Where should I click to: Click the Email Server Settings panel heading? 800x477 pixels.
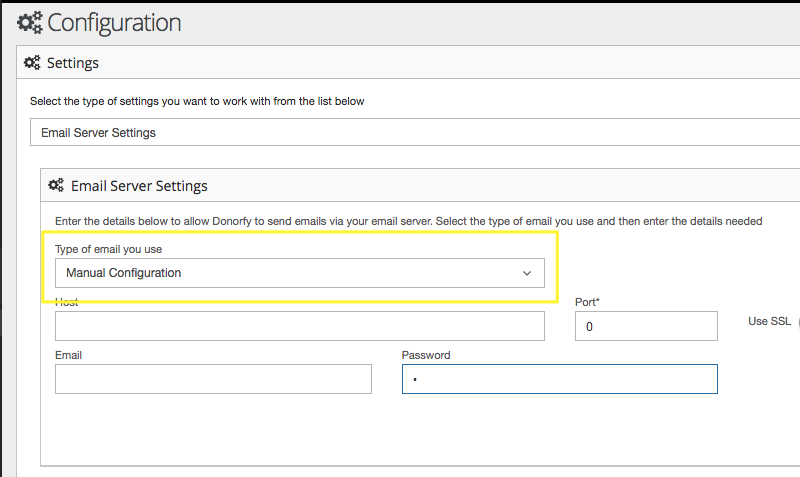pos(139,186)
